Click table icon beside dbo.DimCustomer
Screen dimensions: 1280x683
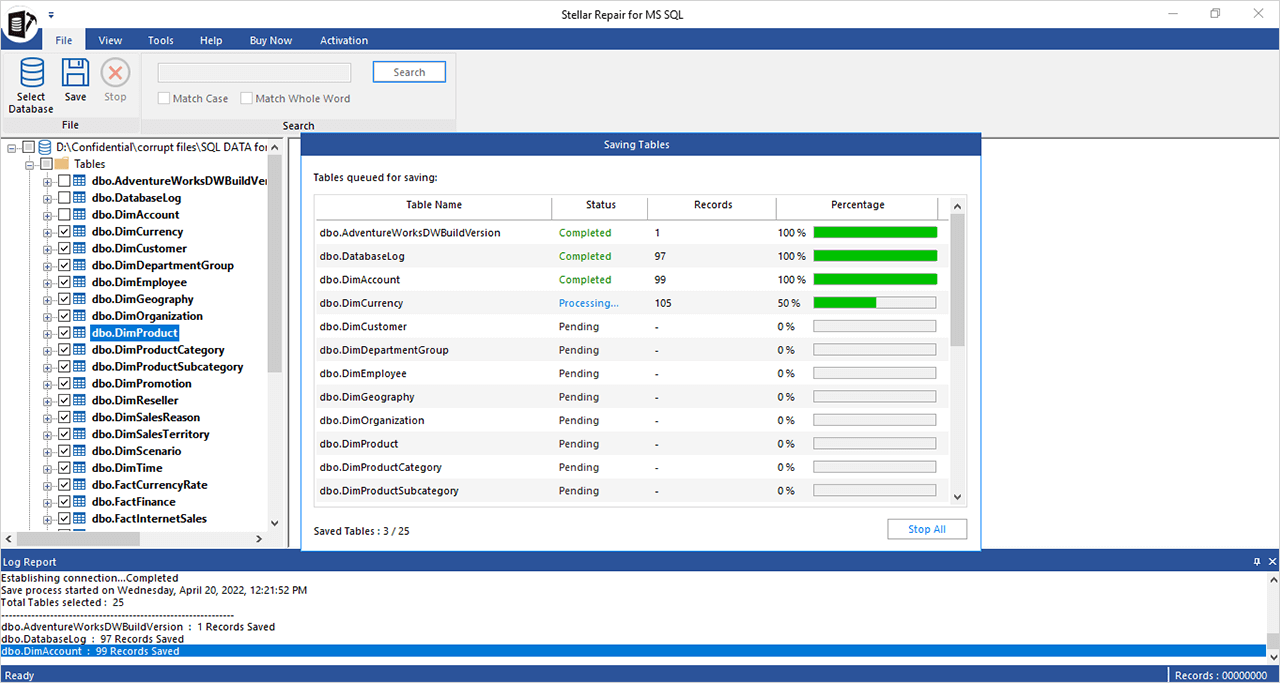80,249
